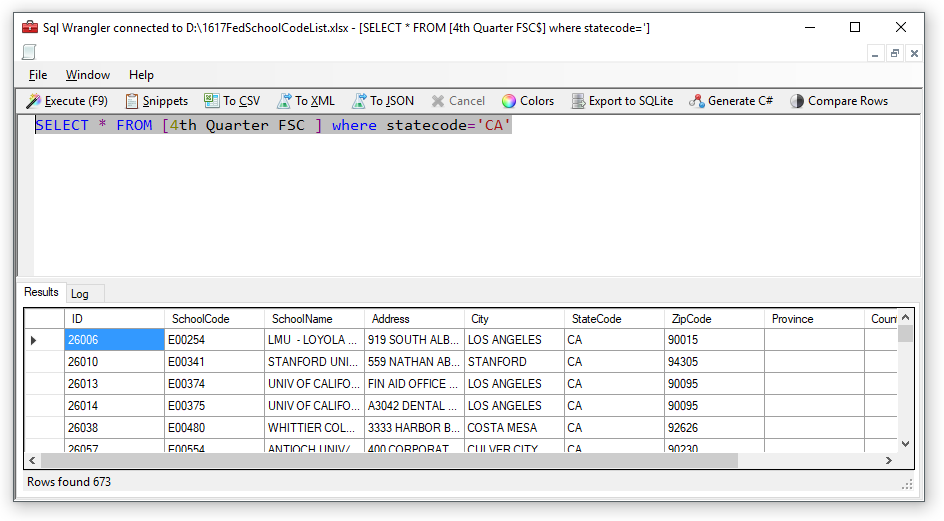This screenshot has height=521, width=944.
Task: Sort by the SchoolName column header
Action: (314, 319)
